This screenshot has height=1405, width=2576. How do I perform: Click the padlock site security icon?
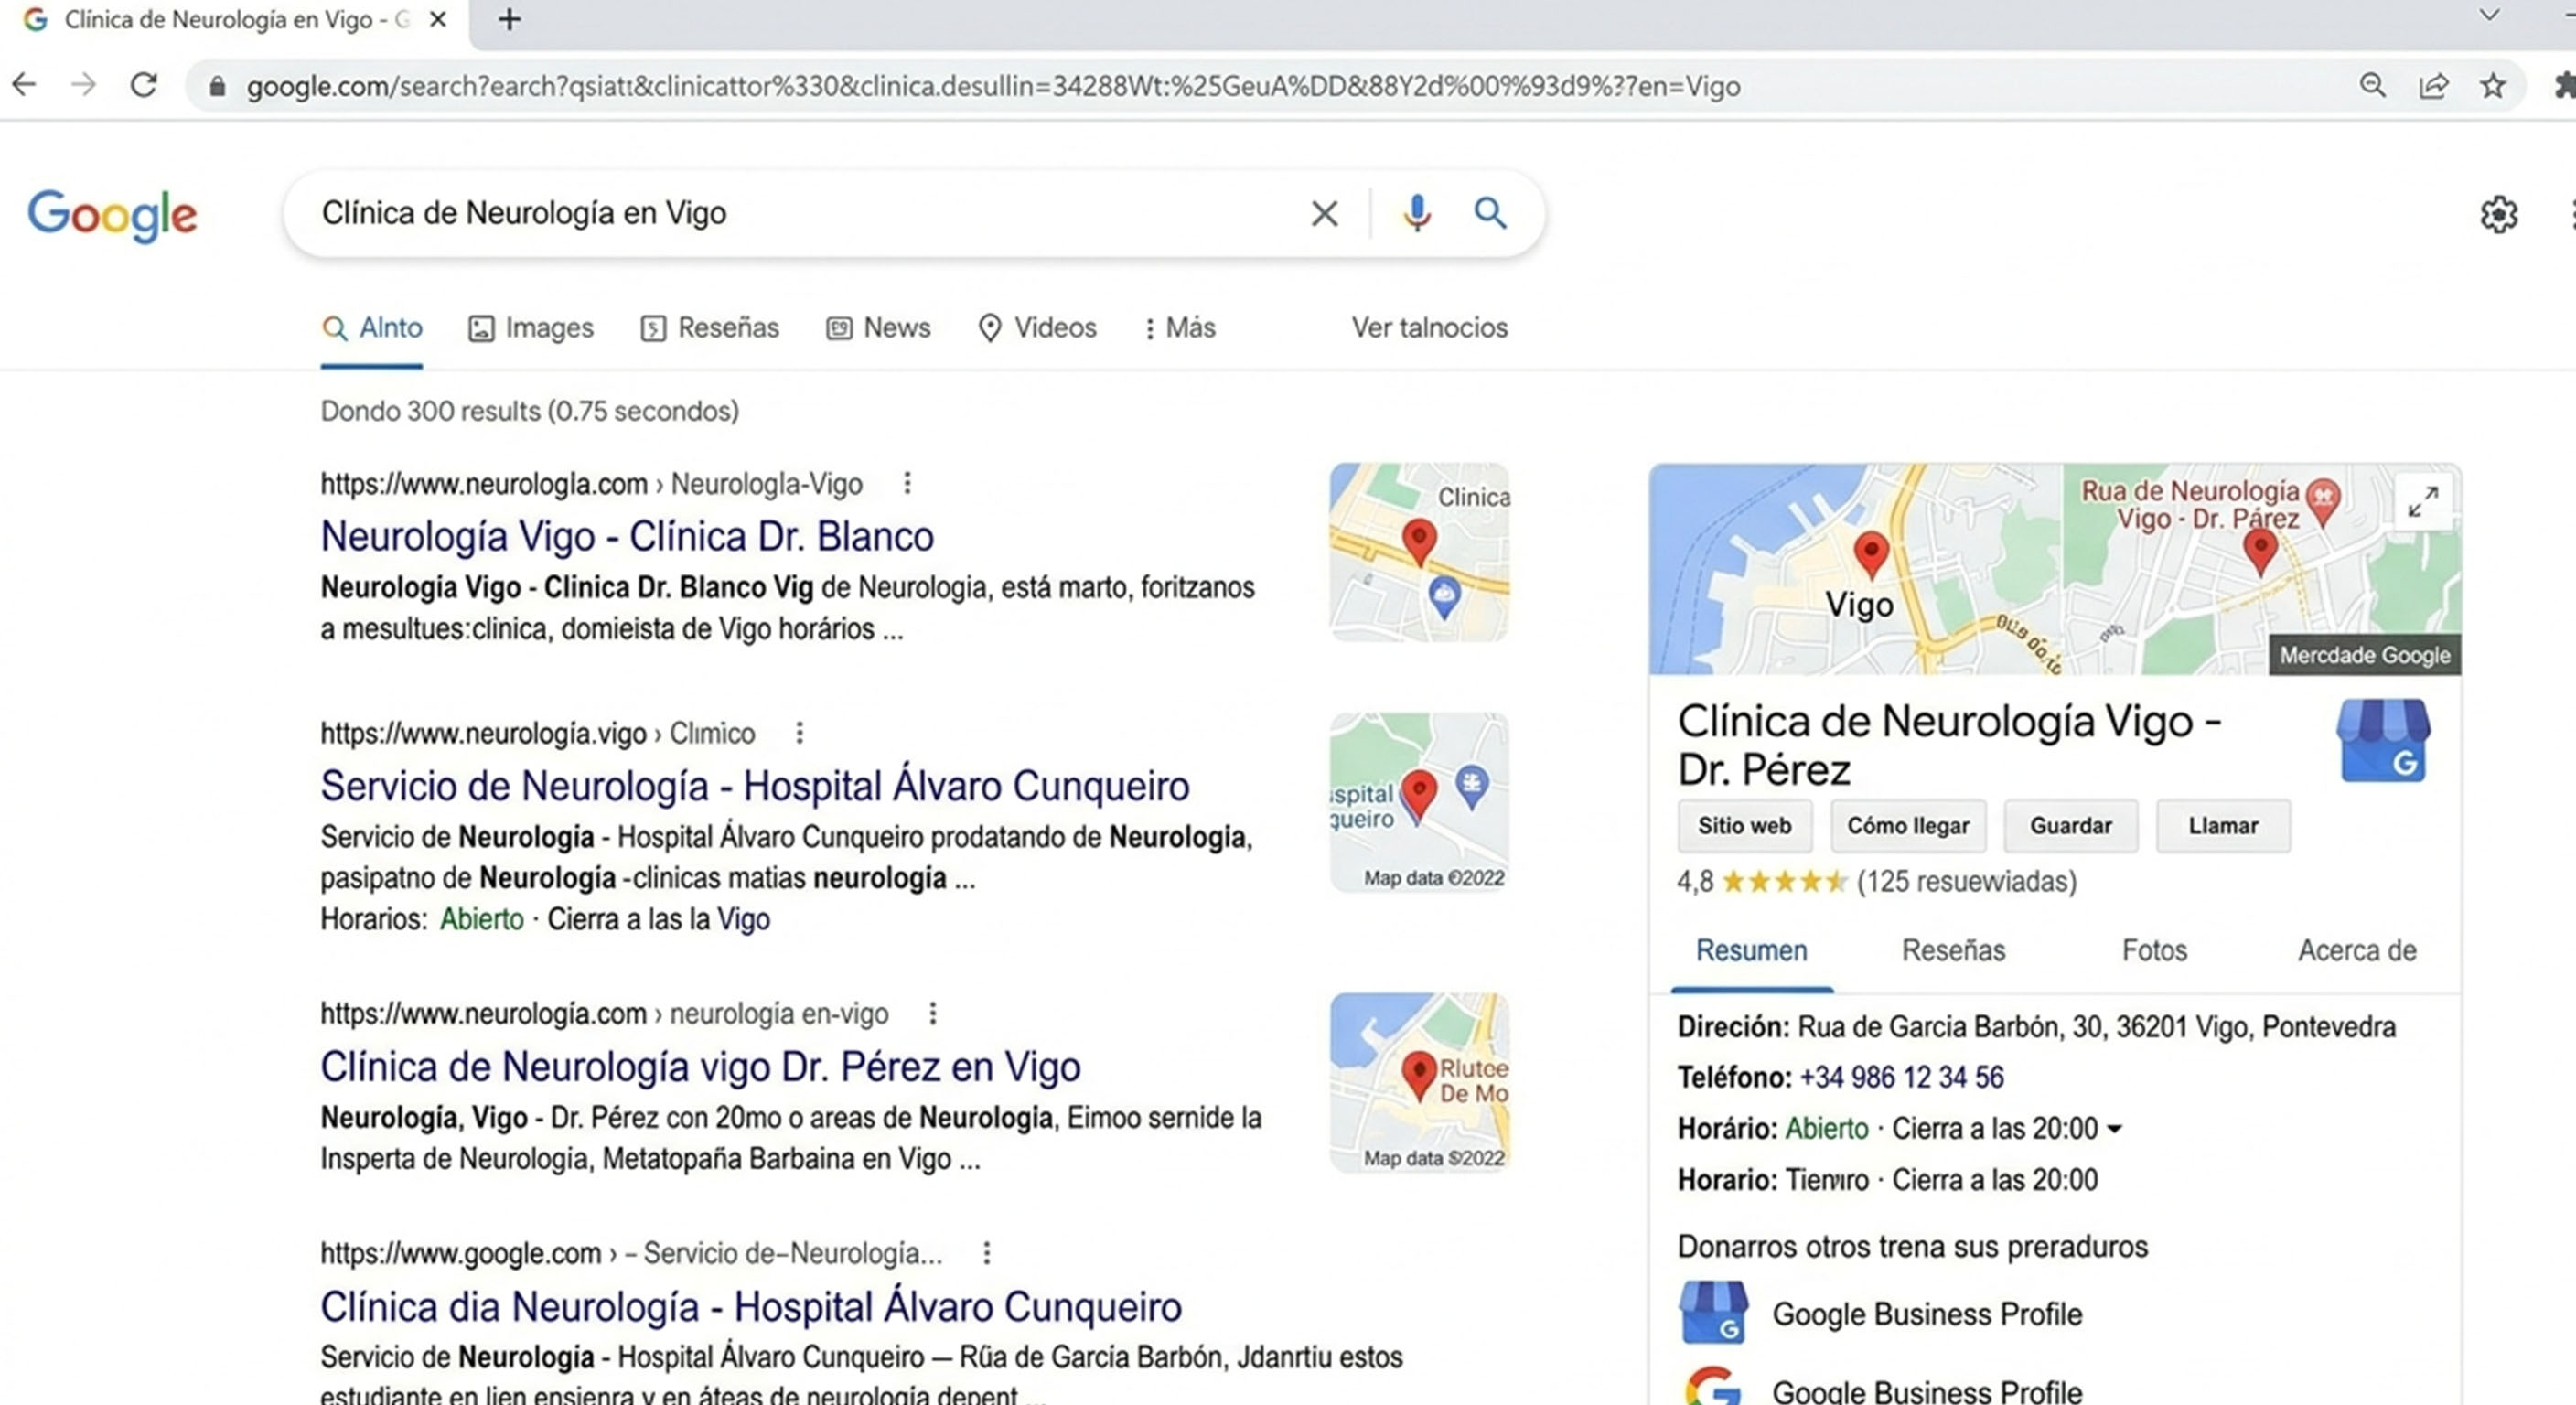click(x=217, y=87)
